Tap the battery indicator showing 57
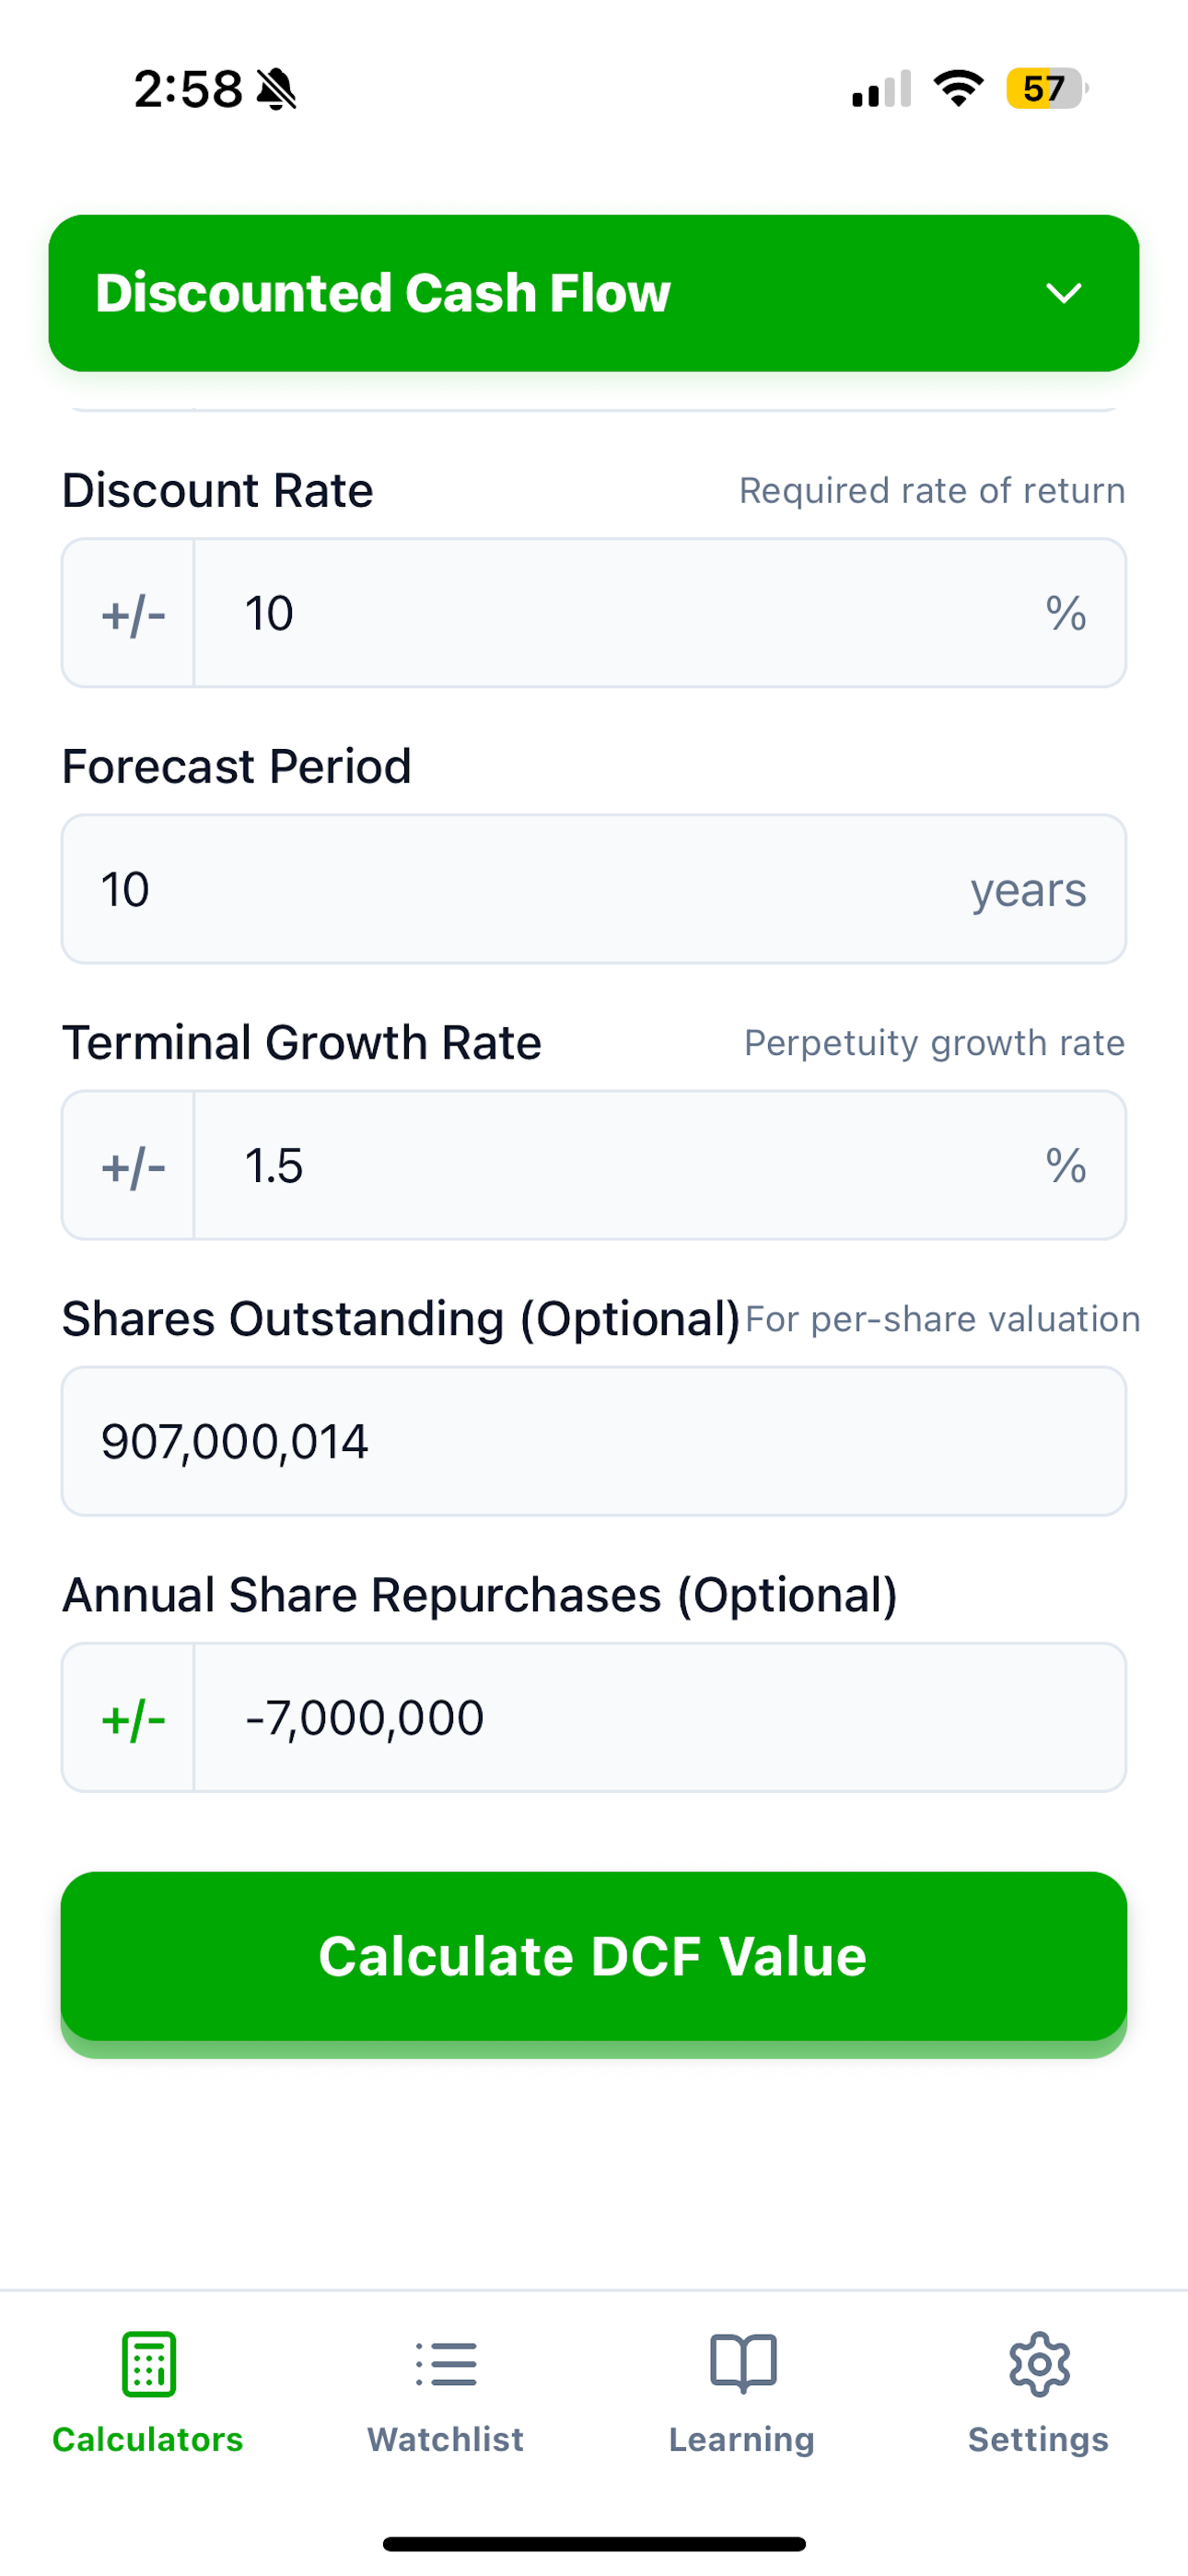Screen dimensions: 1188x2576 1046,89
